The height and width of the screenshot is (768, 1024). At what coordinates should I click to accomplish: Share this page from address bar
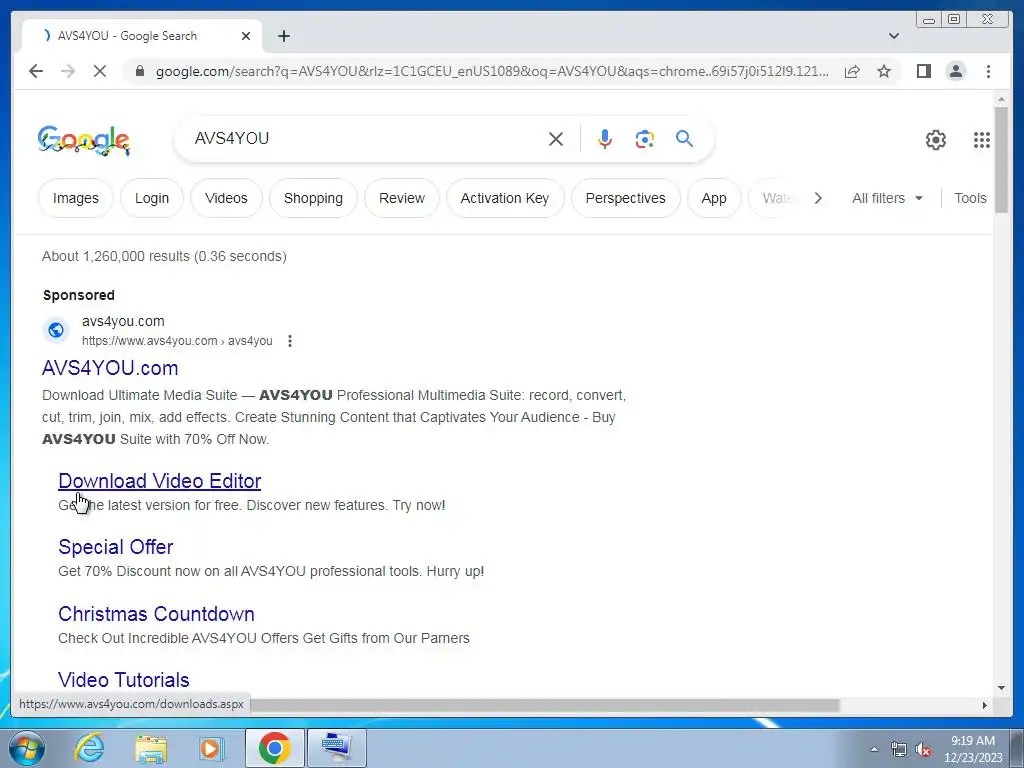pos(852,71)
